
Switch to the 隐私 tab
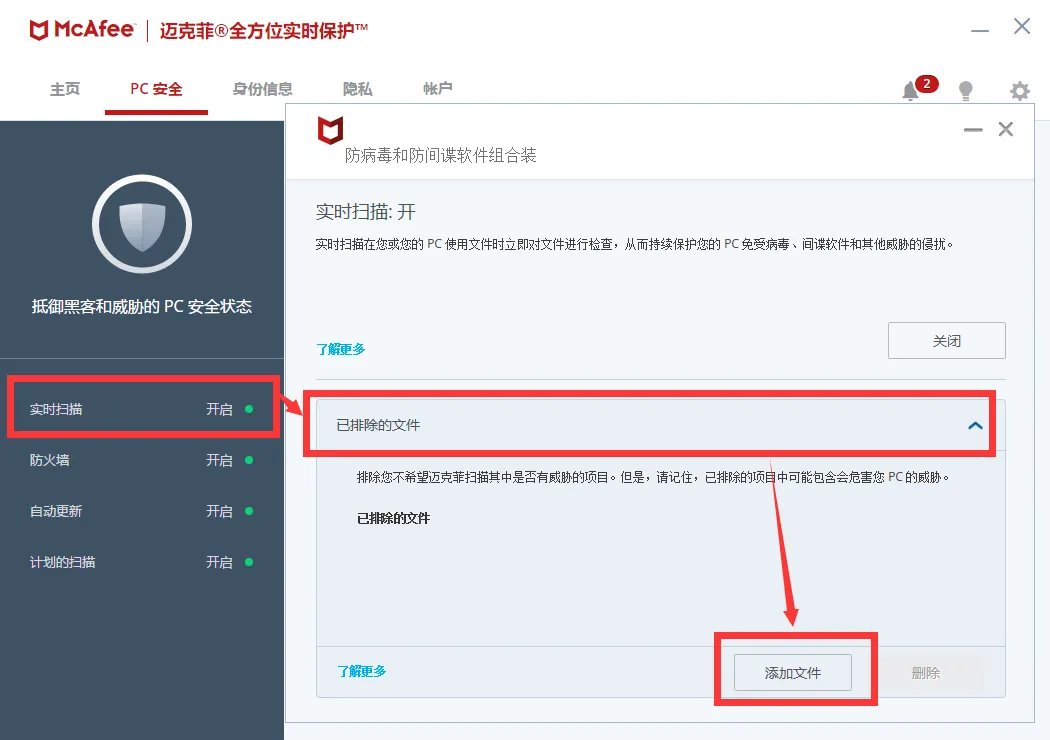[357, 89]
